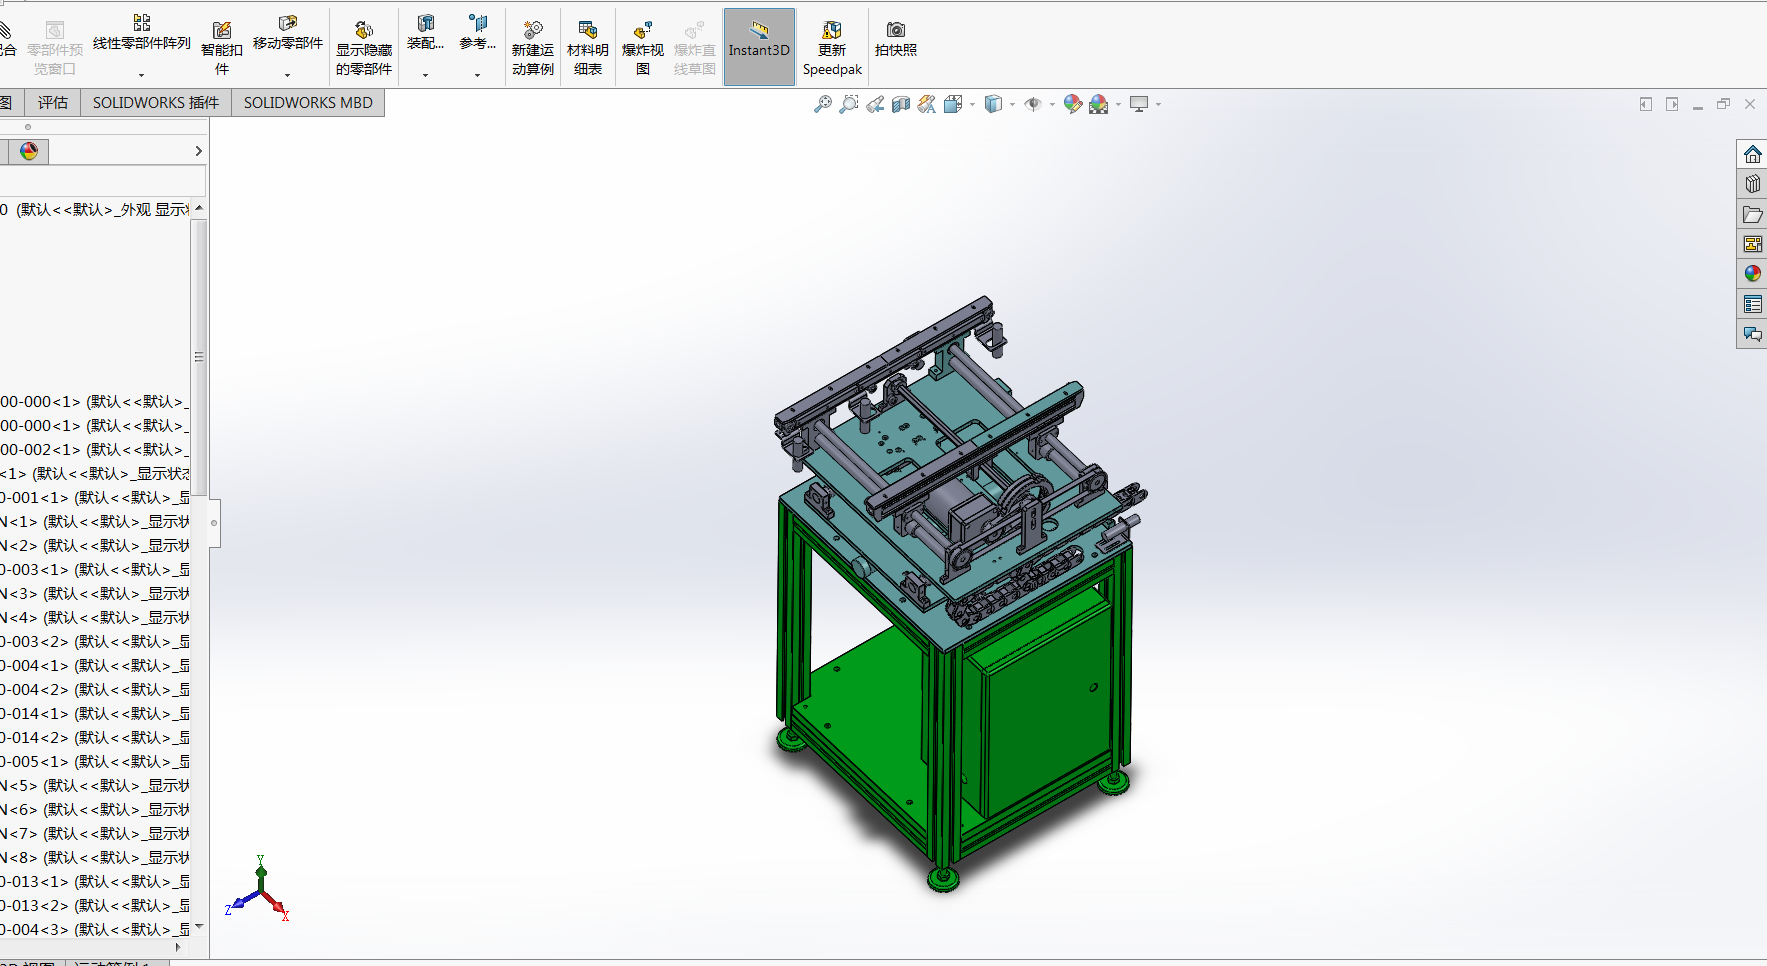Screen dimensions: 1767x966
Task: Toggle 显示隐藏的零部件 visibility
Action: coord(363,47)
